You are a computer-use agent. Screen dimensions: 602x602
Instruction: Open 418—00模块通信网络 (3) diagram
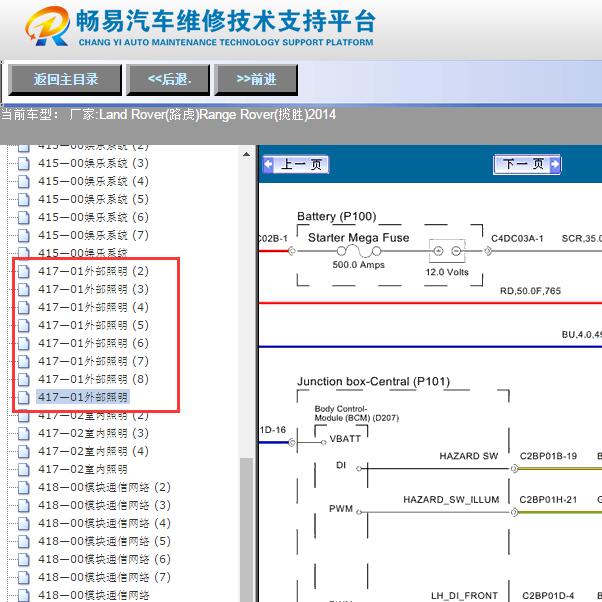tap(104, 506)
